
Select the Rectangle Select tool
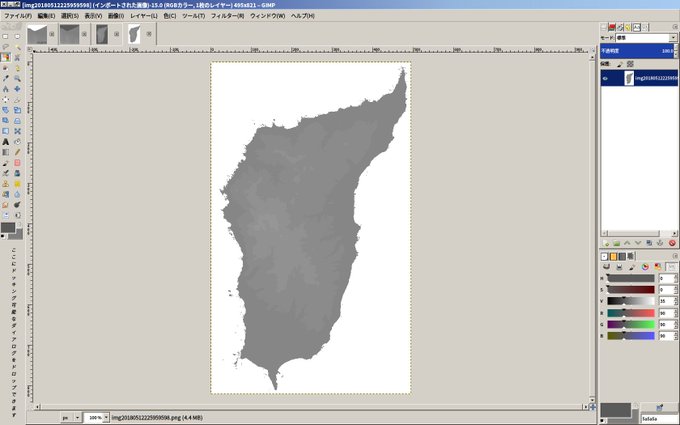6,37
